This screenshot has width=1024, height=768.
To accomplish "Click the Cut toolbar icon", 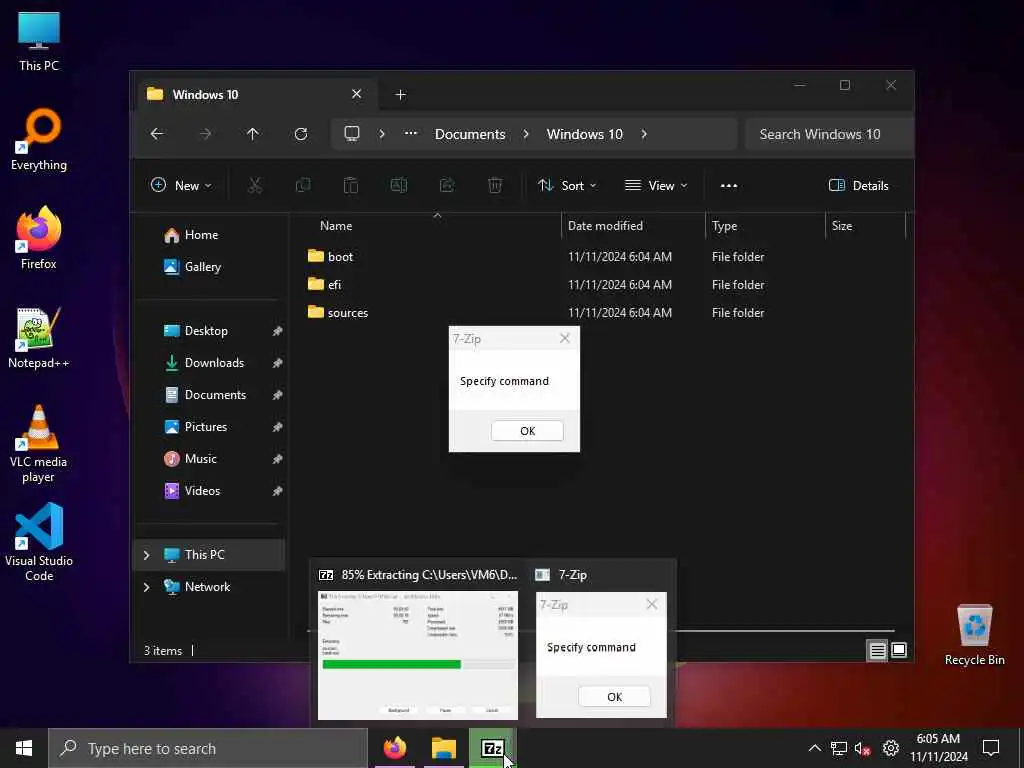I will [255, 185].
